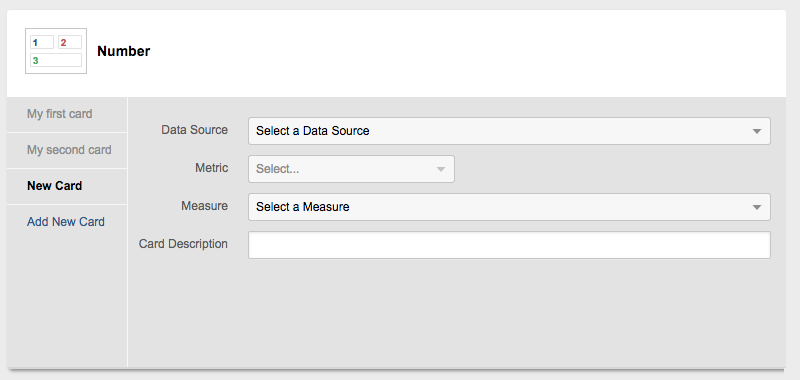Focus the Card Description text field
This screenshot has height=380, width=800.
509,245
